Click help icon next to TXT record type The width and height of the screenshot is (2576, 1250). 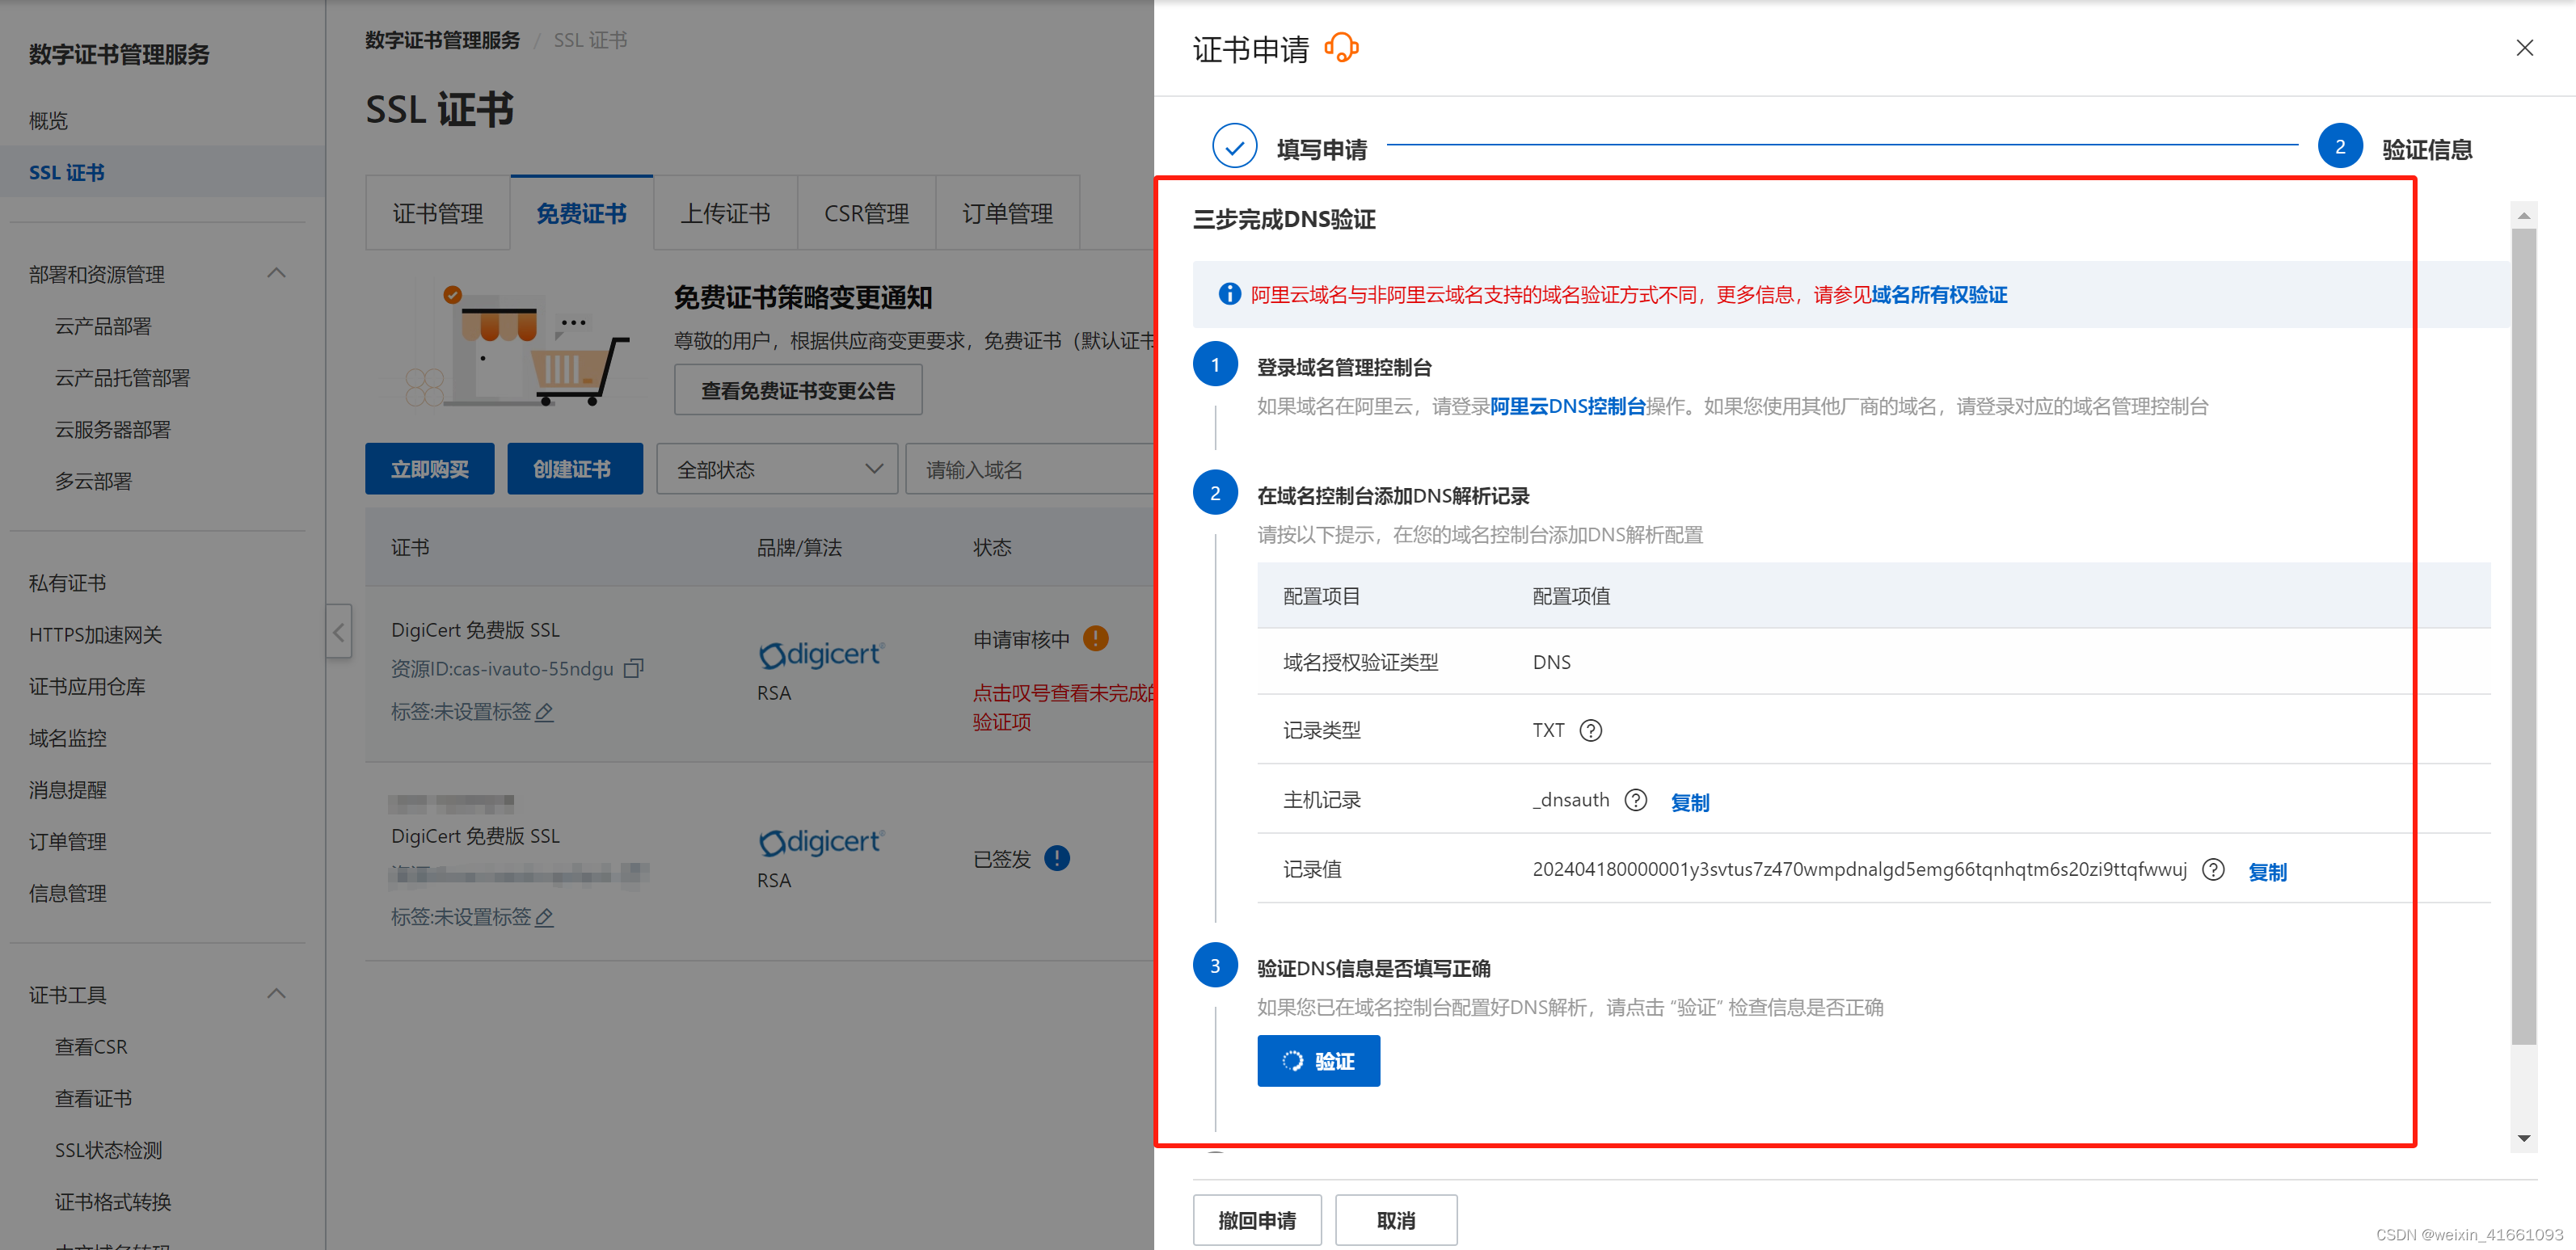click(1590, 730)
